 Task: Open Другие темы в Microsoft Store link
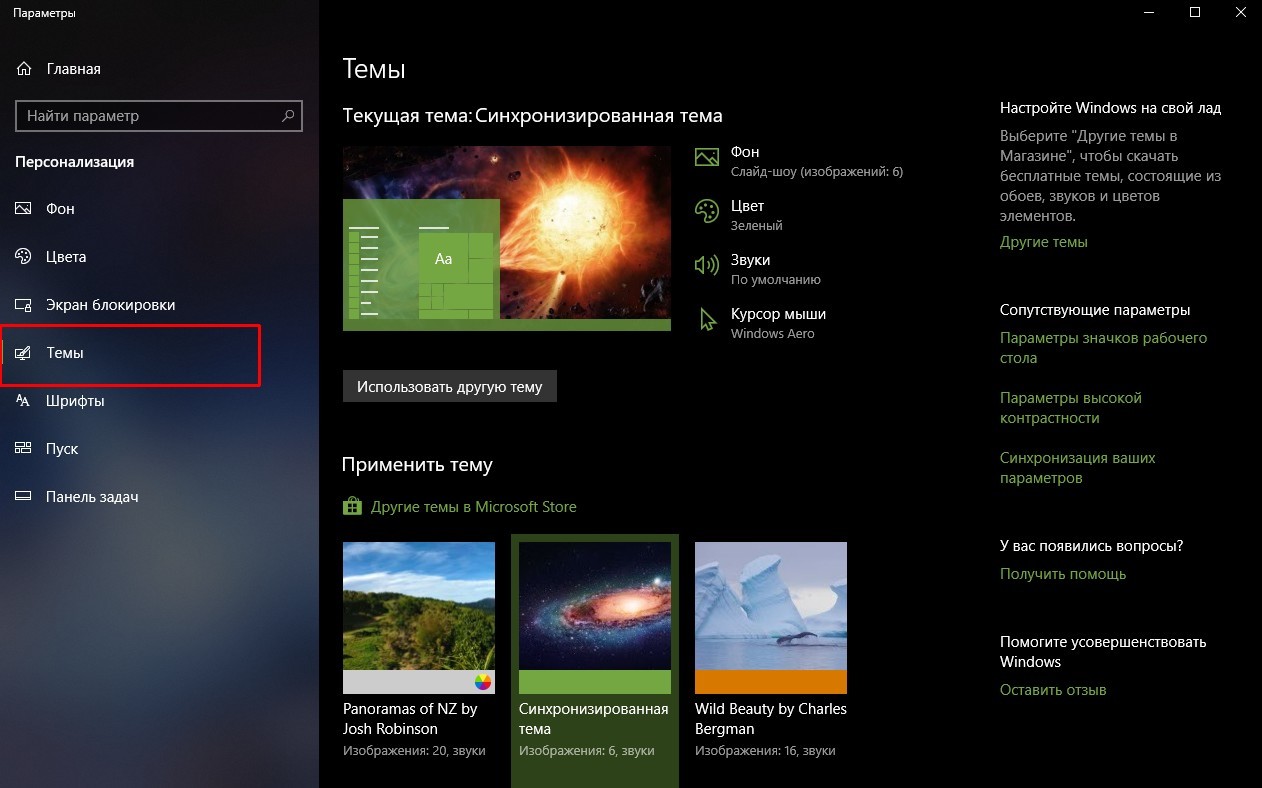tap(474, 507)
